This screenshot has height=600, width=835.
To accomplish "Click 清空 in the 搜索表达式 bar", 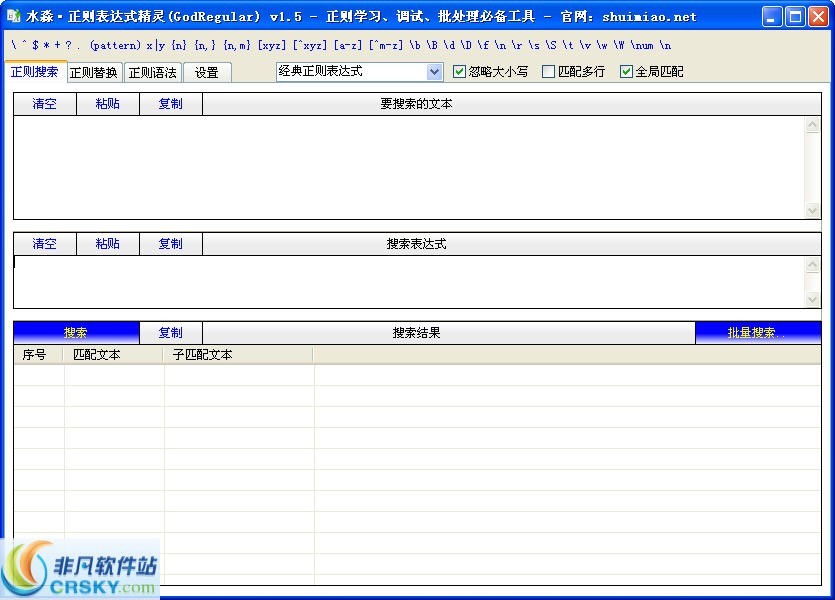I will pyautogui.click(x=45, y=244).
